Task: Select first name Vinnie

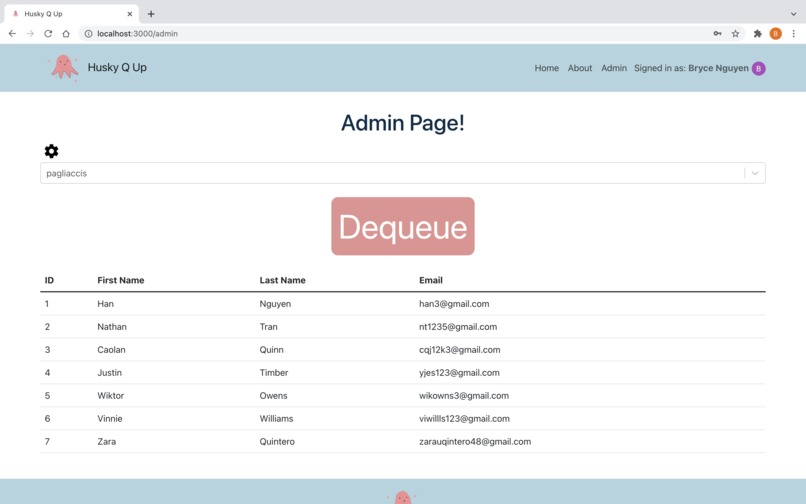Action: 110,419
